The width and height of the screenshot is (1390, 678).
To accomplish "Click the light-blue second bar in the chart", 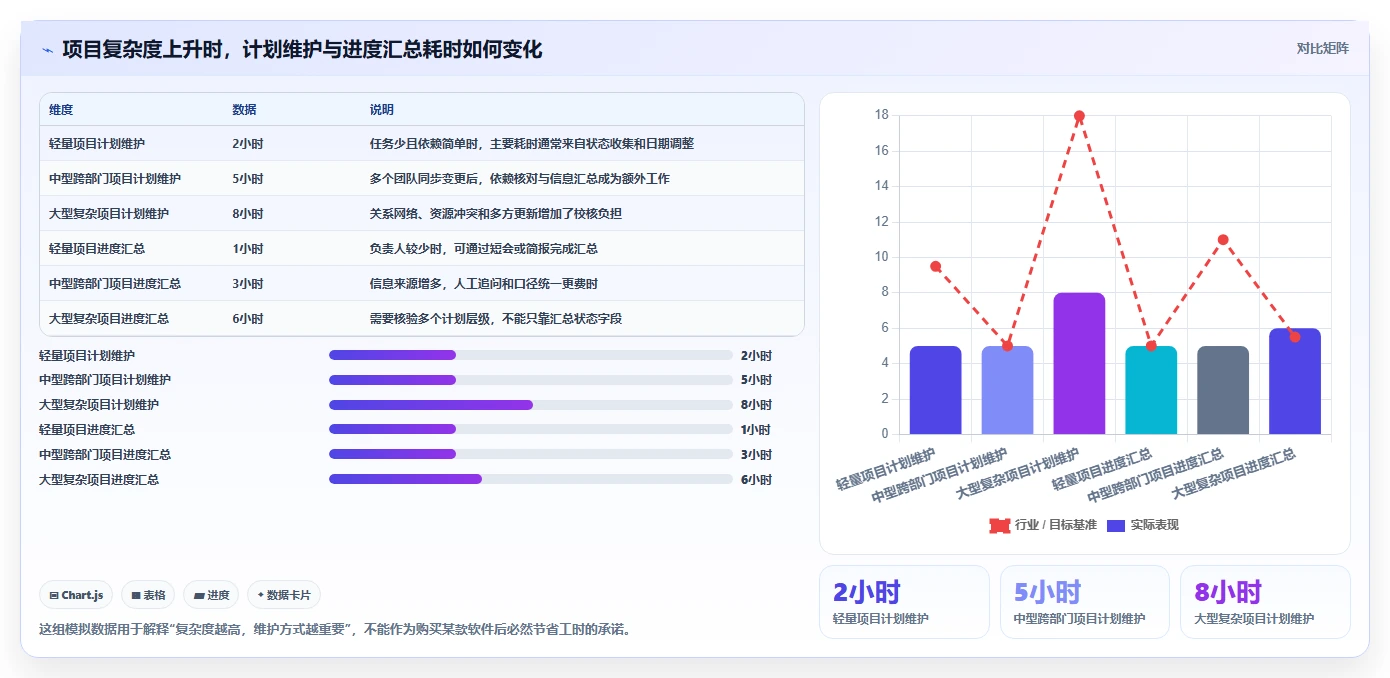I will coord(1007,390).
